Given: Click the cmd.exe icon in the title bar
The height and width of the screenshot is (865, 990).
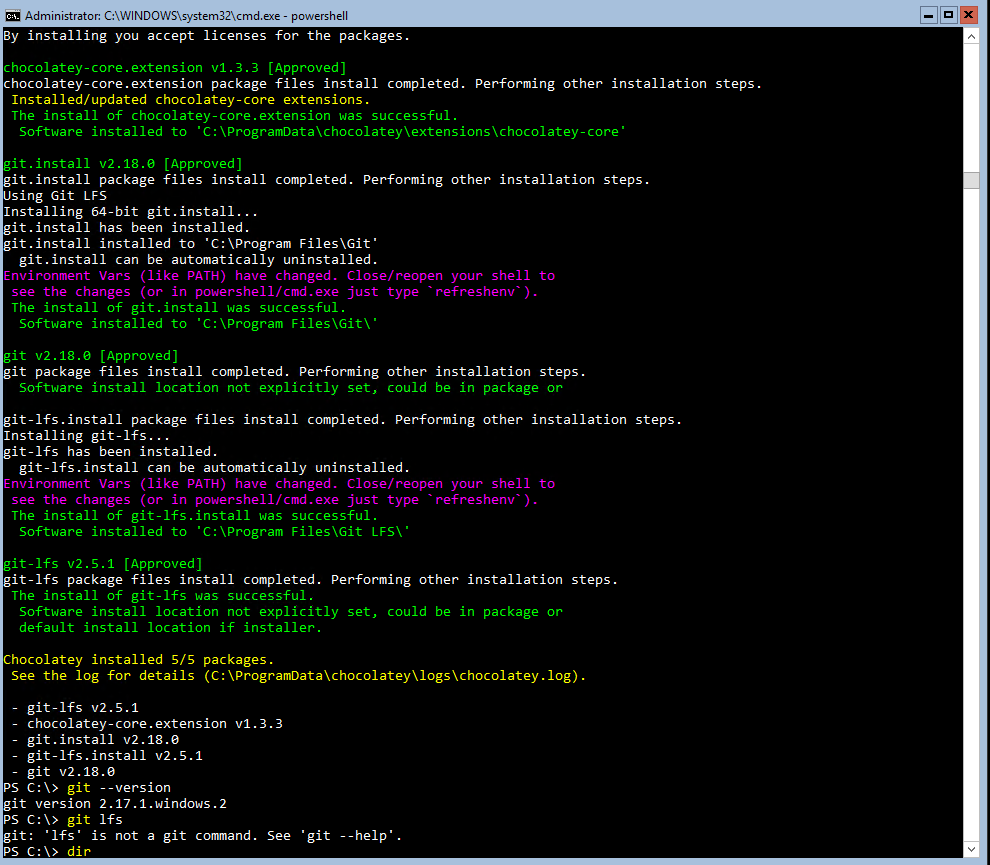Looking at the screenshot, I should [11, 14].
